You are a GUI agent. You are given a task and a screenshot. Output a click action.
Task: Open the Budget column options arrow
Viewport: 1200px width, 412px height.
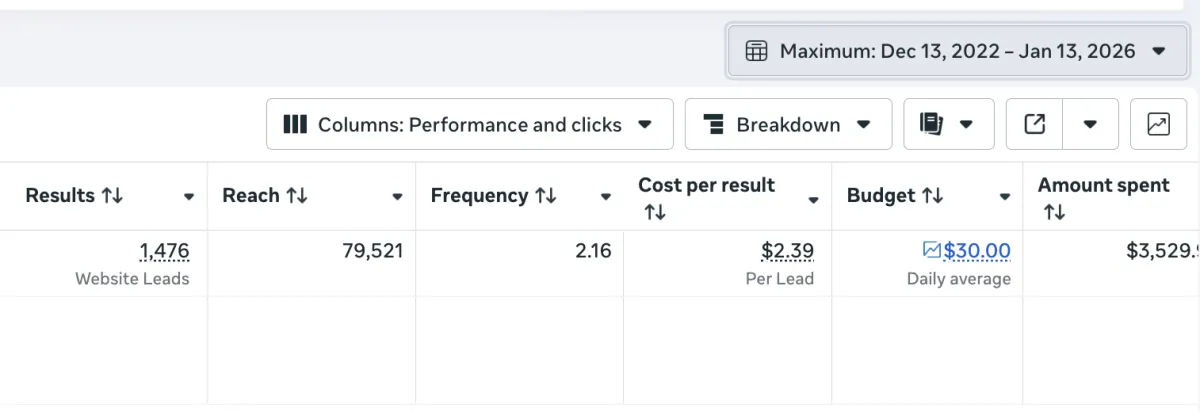1005,197
